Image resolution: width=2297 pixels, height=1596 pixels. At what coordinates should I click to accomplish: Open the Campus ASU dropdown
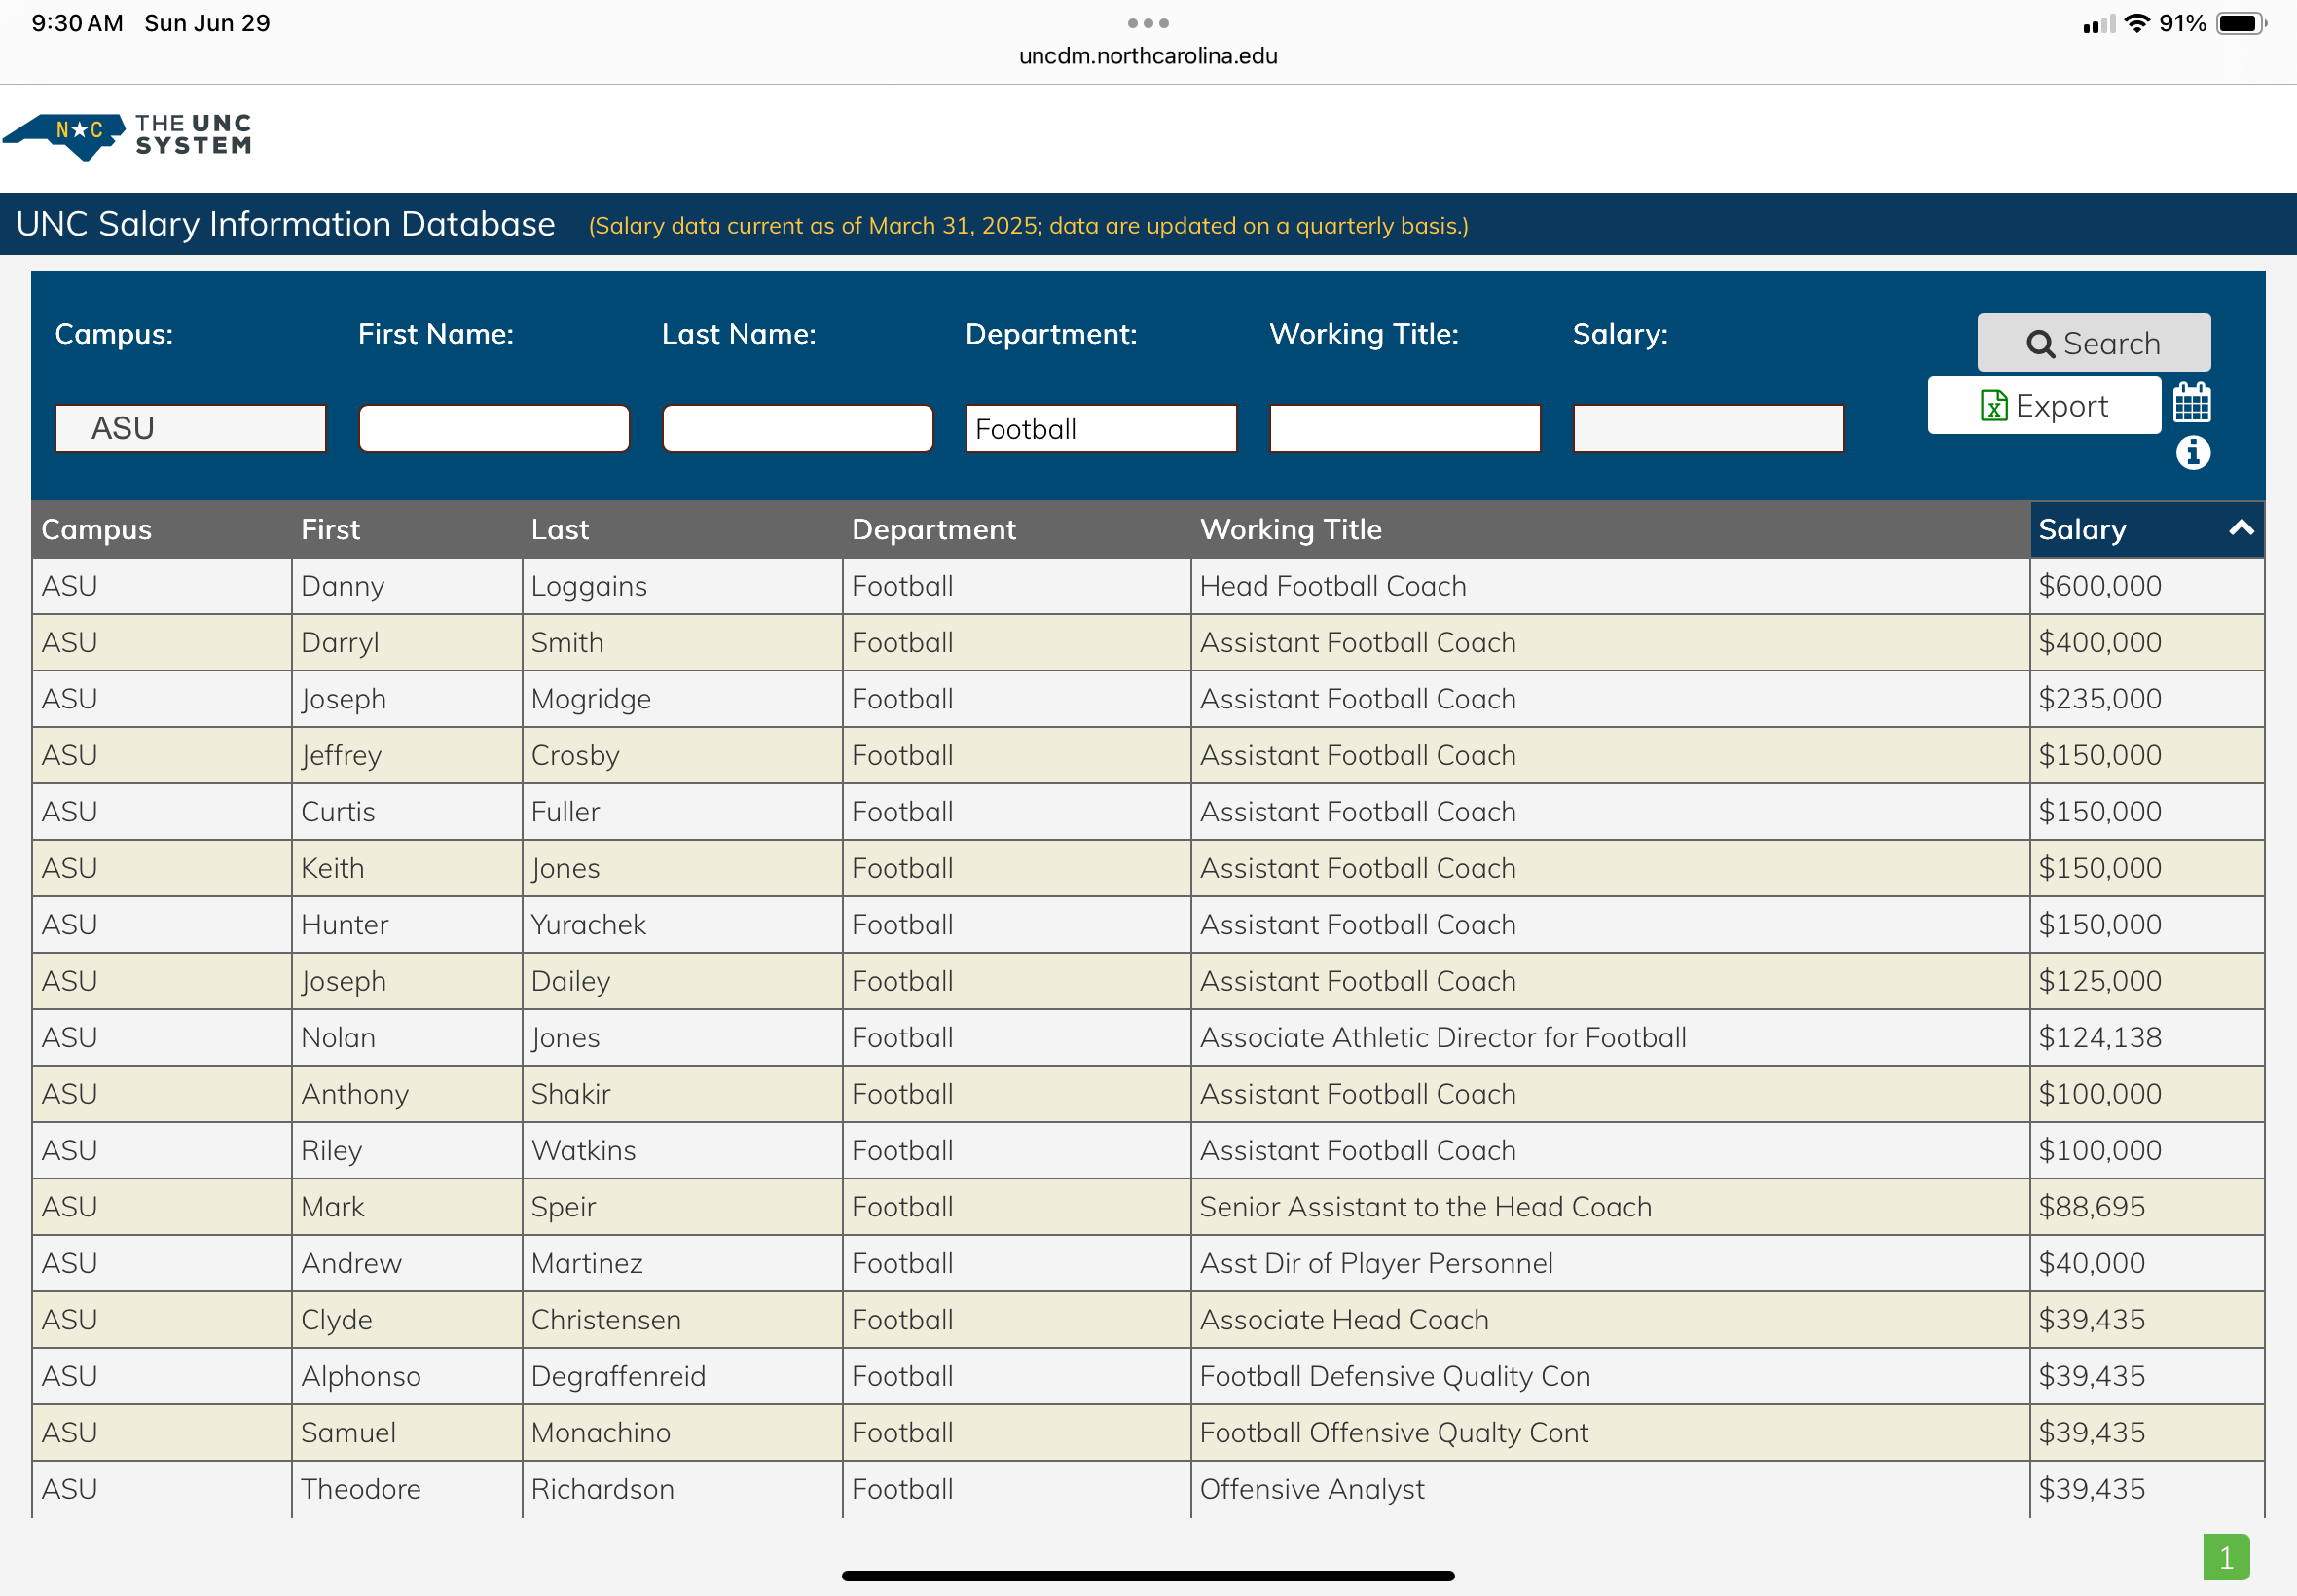190,428
